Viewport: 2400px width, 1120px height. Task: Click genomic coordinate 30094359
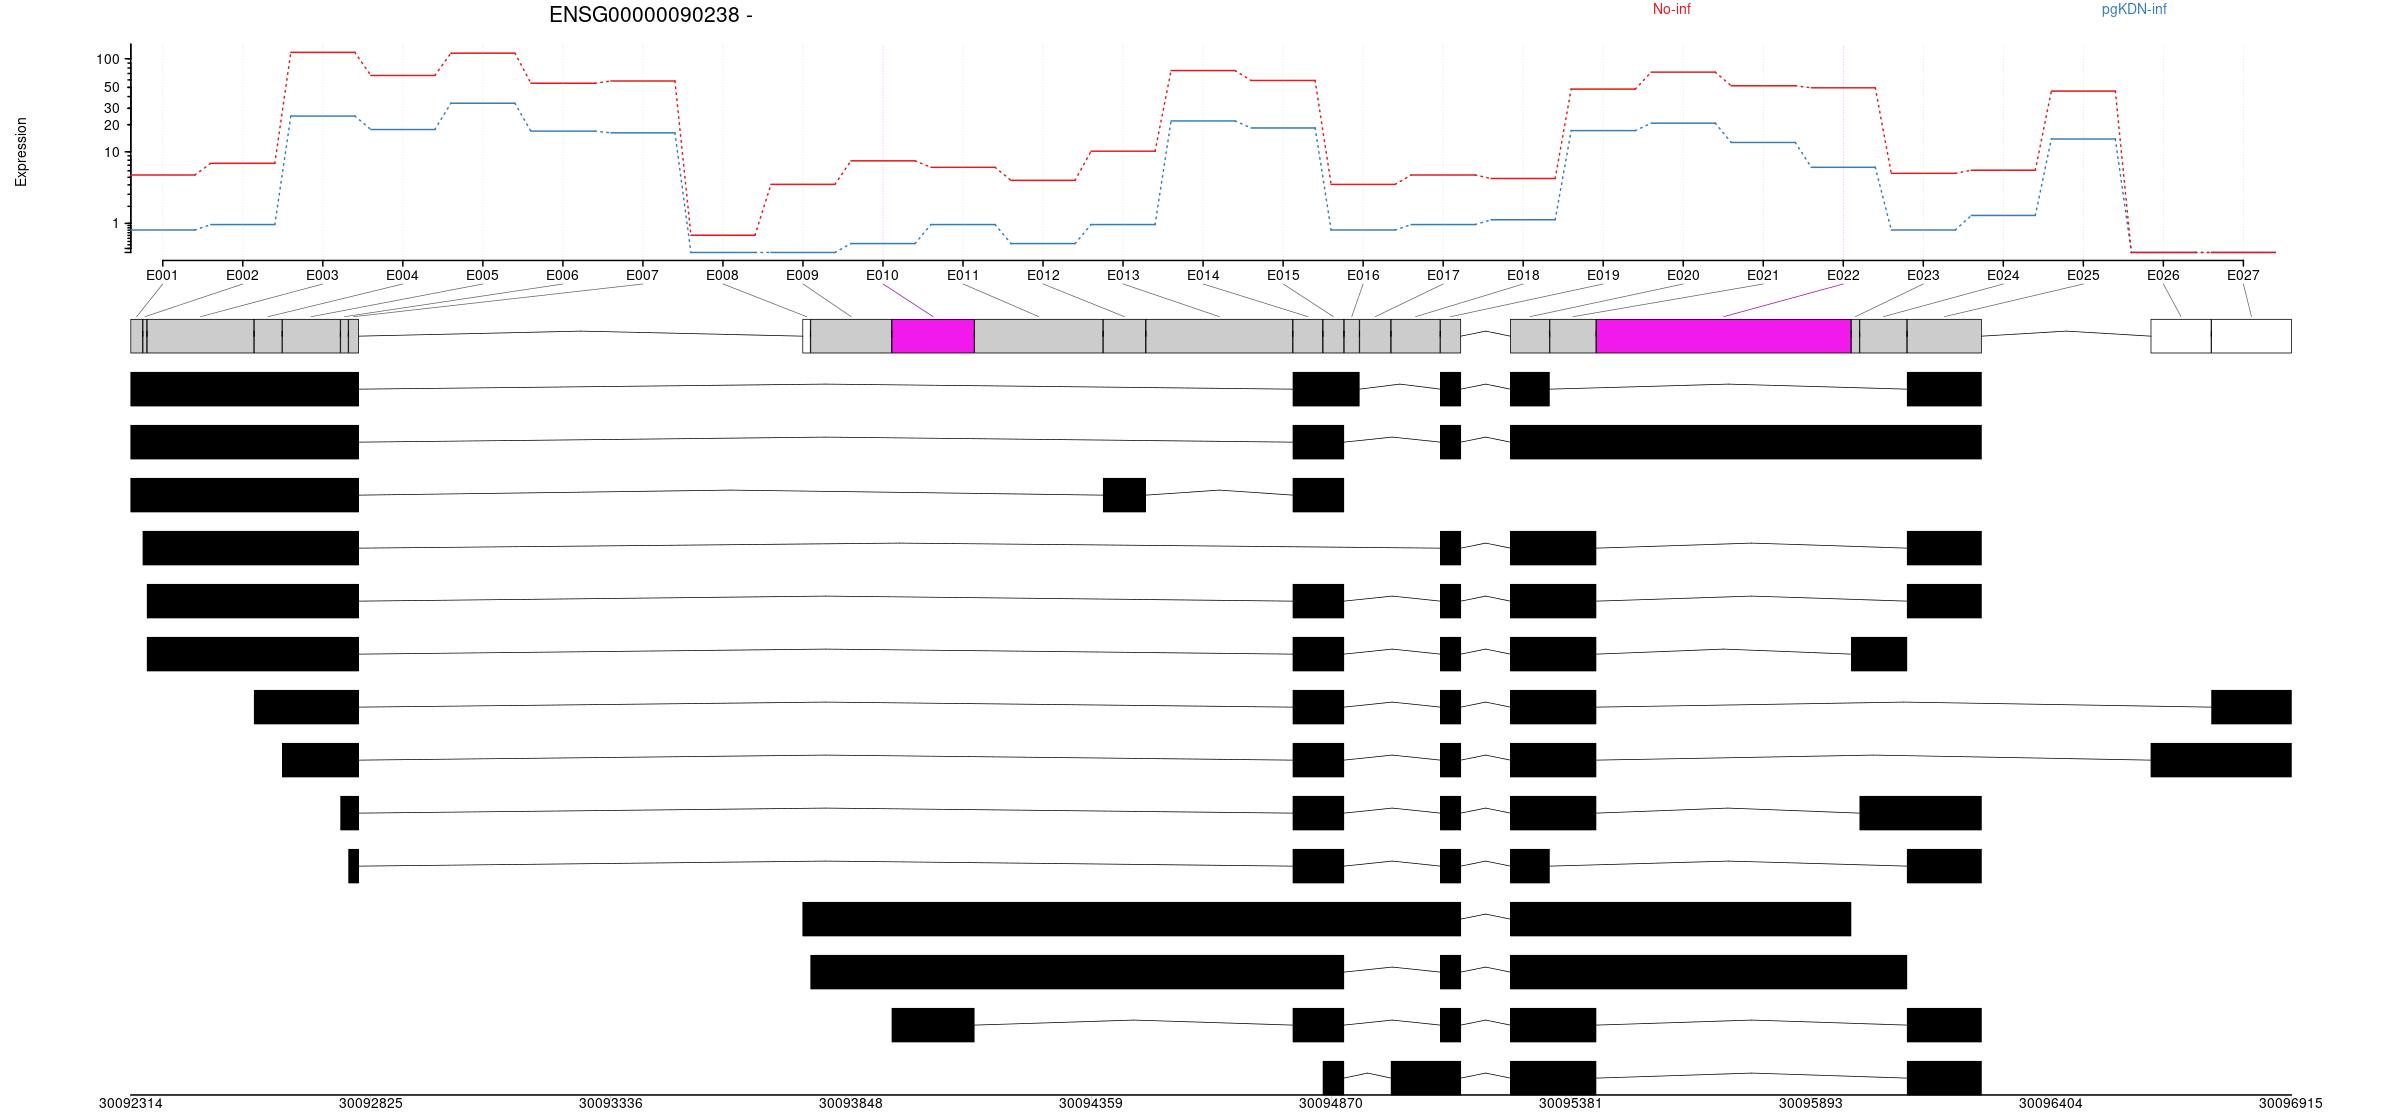1091,1104
